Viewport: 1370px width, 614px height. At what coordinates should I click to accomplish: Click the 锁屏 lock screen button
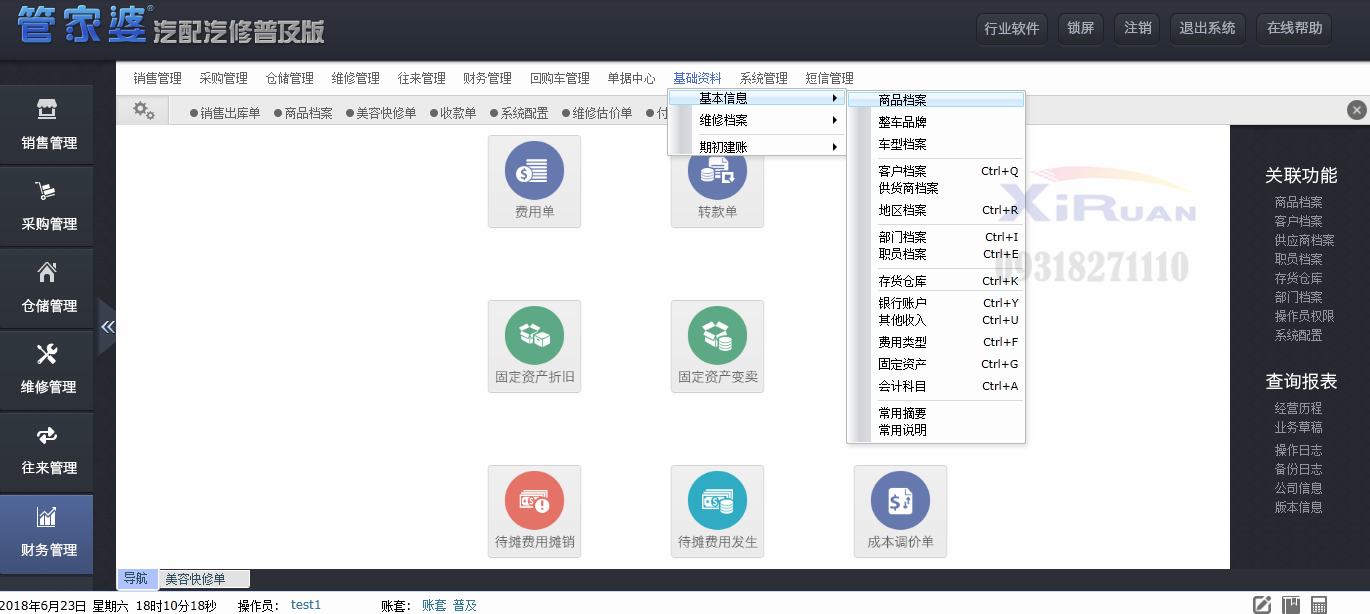(x=1080, y=28)
